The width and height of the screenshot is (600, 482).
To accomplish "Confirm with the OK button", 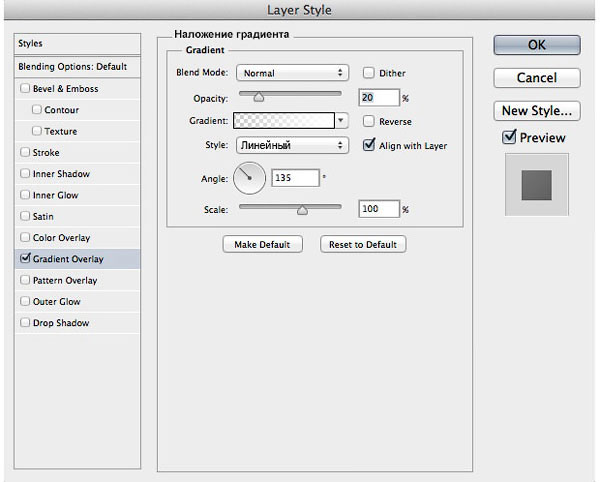I will (537, 45).
